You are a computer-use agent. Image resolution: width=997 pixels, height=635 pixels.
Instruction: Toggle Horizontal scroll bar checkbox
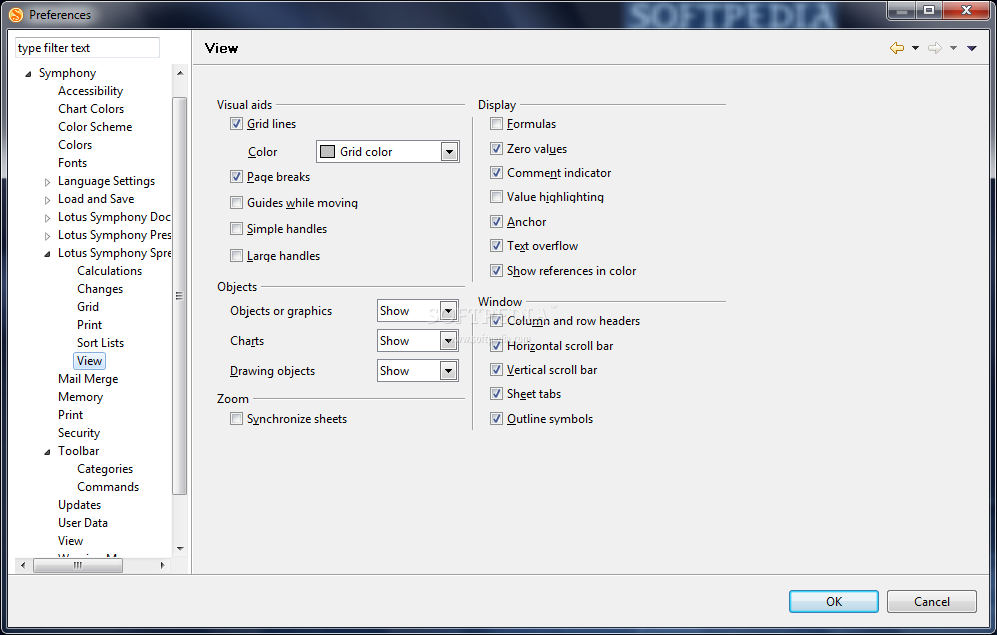pyautogui.click(x=497, y=346)
